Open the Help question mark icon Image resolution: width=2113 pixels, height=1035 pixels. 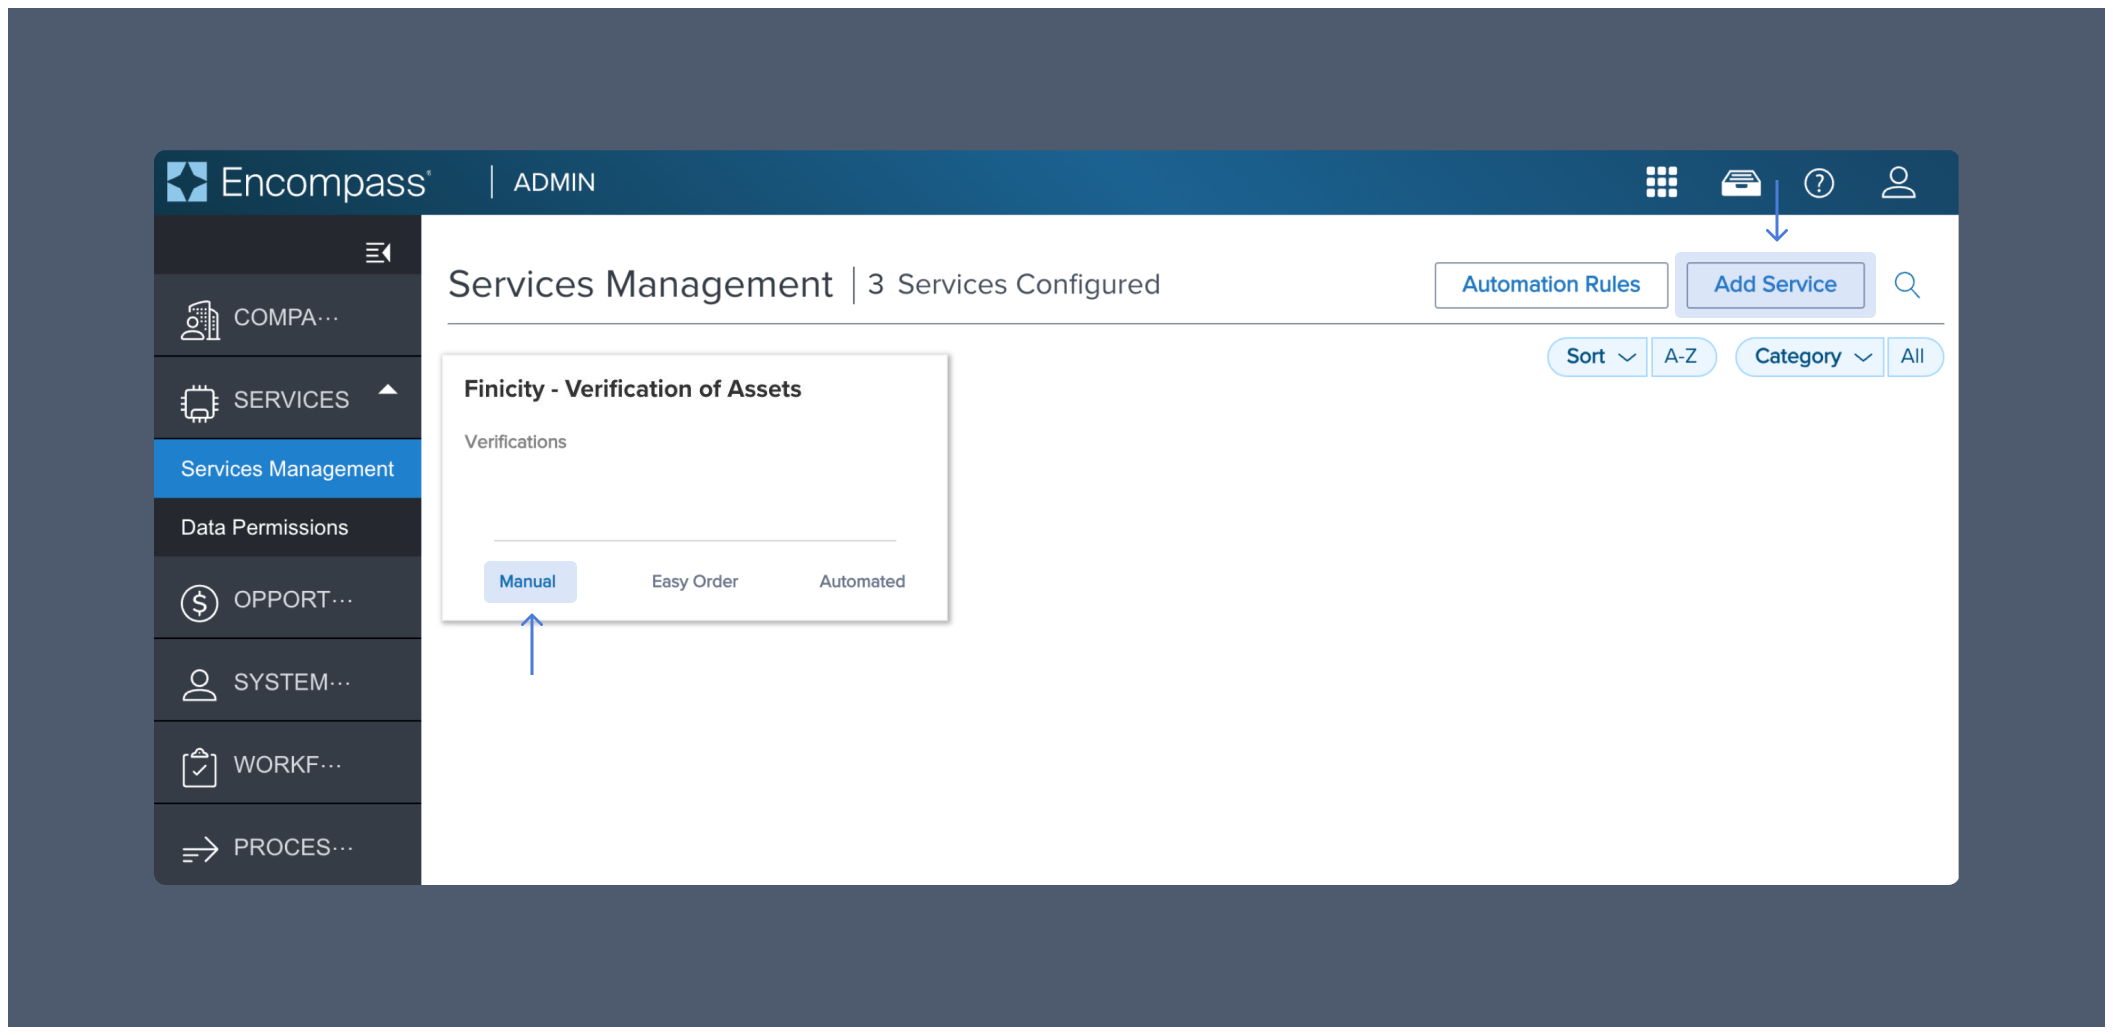pos(1819,182)
